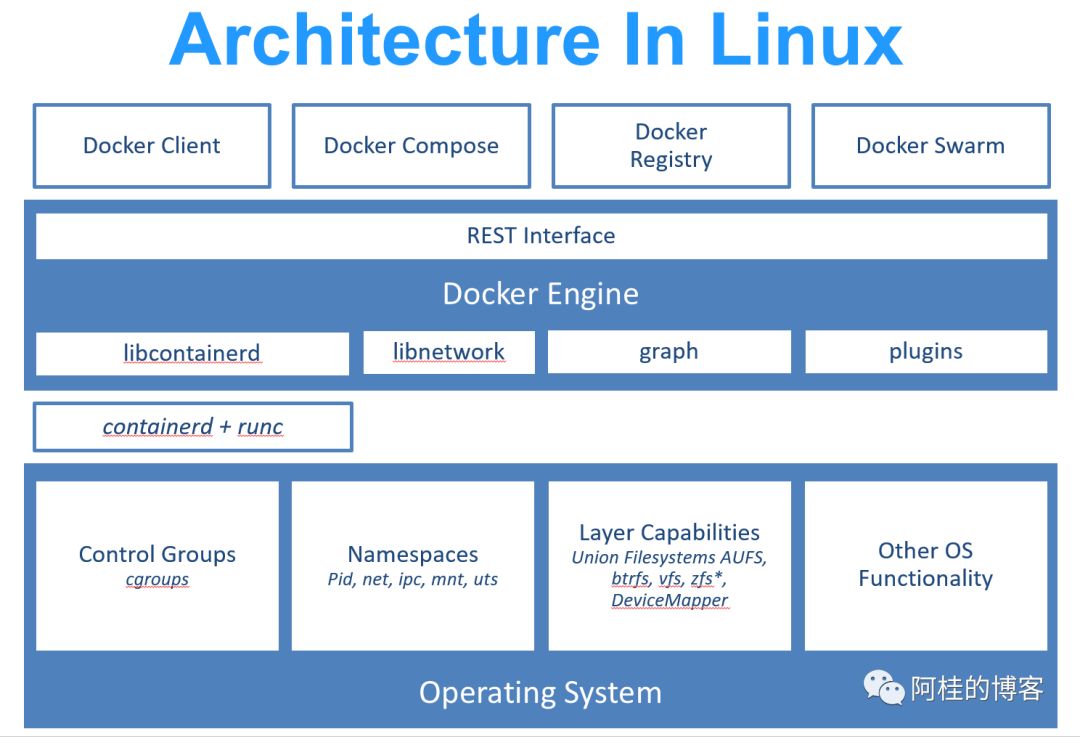Click the Other OS Functionality box
The width and height of the screenshot is (1080, 737).
[x=926, y=565]
